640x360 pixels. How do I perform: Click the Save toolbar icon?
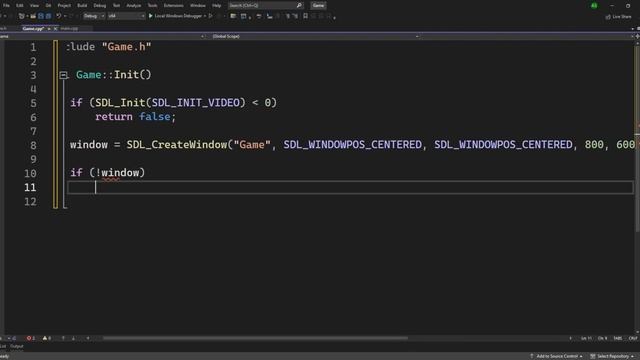tap(41, 16)
